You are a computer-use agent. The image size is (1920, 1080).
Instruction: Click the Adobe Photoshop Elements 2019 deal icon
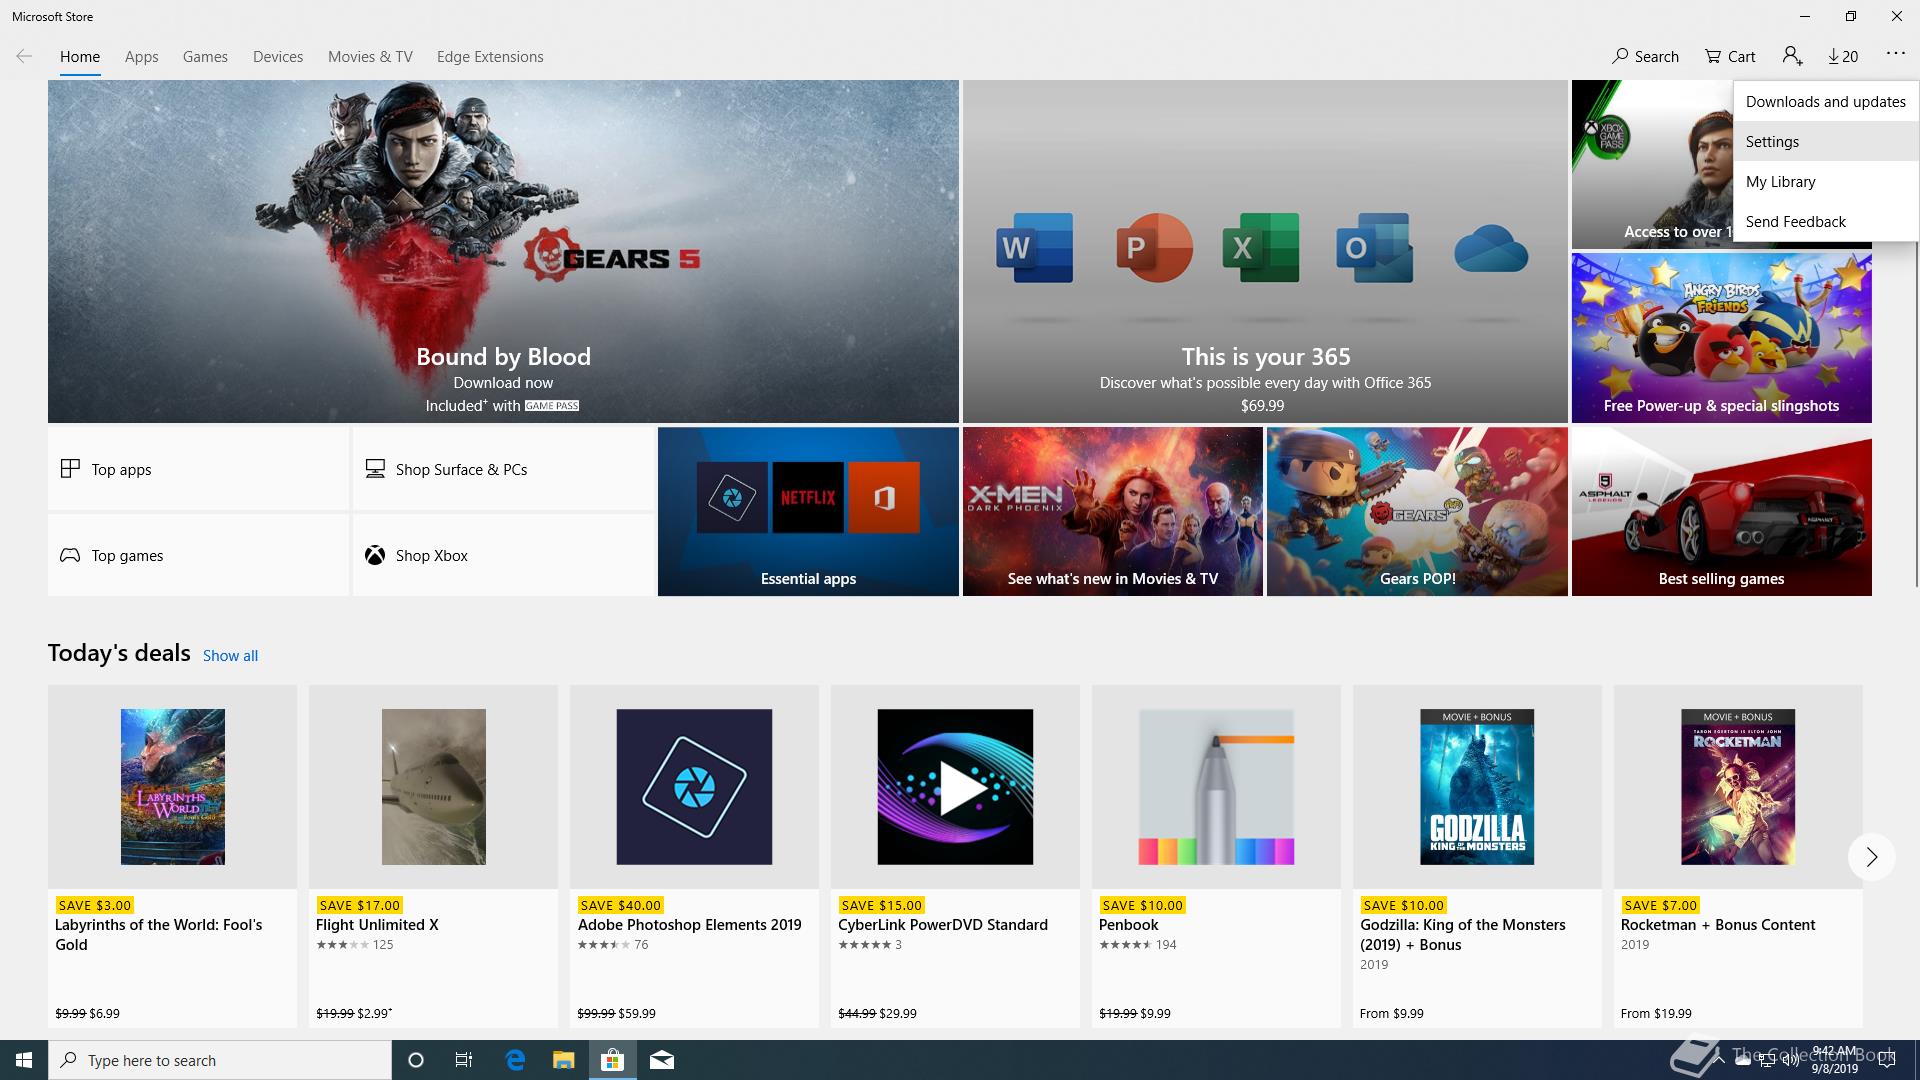click(x=694, y=787)
